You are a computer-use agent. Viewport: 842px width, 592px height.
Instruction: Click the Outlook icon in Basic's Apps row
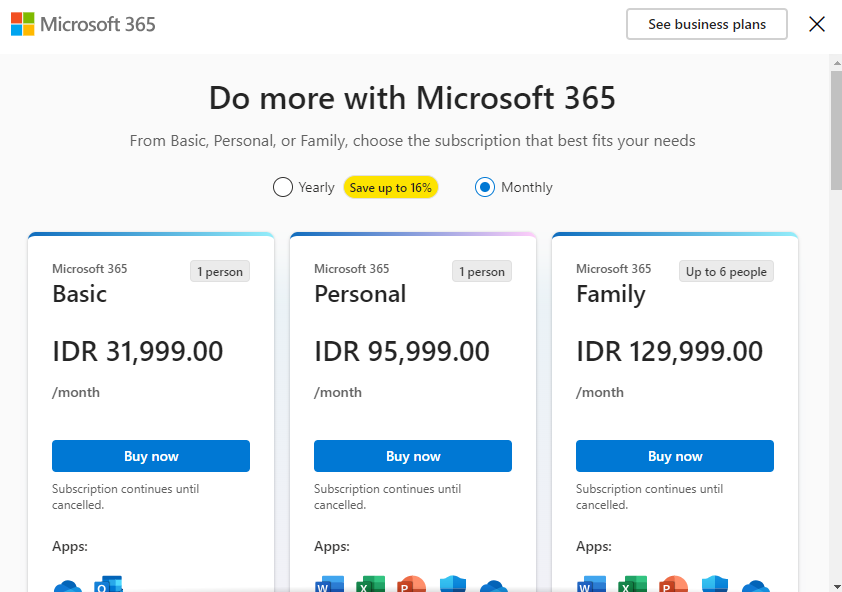108,585
